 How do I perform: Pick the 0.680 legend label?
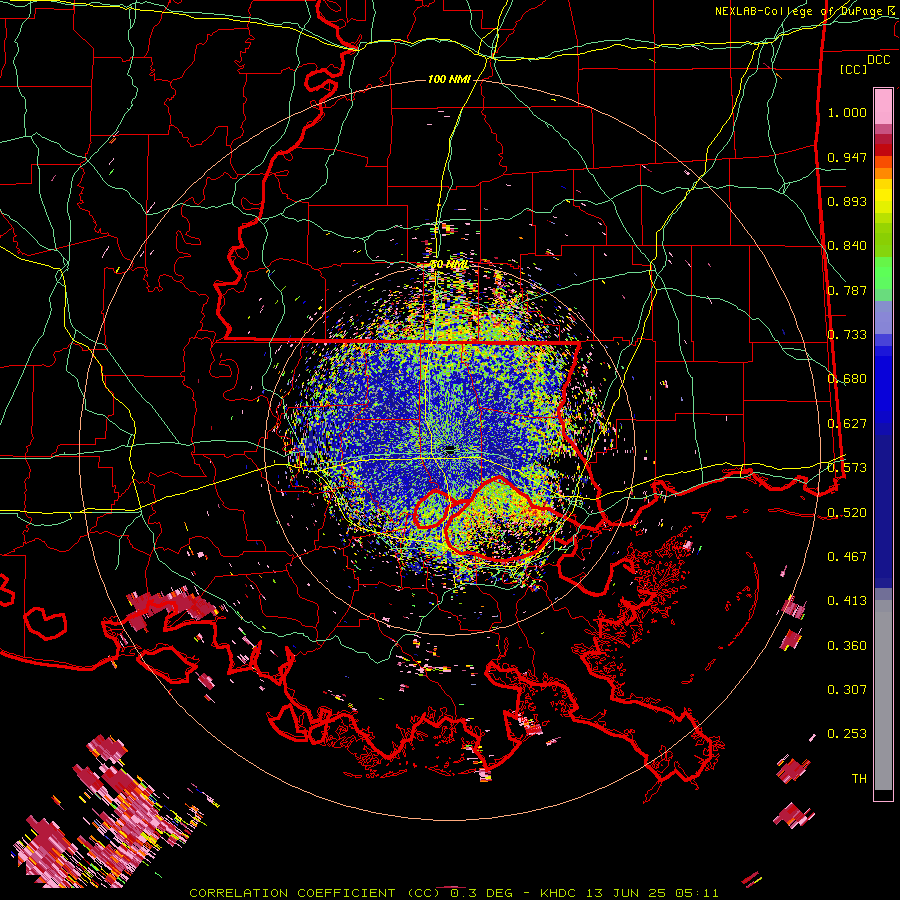coord(847,379)
